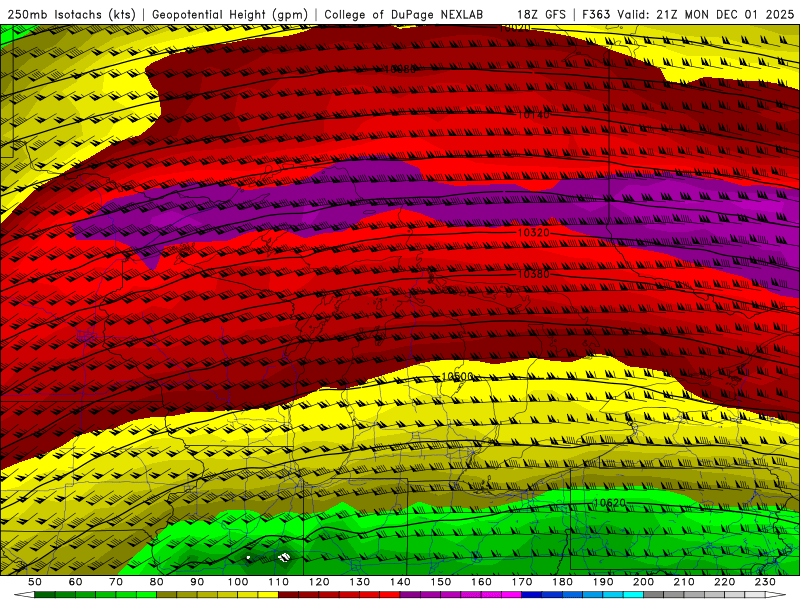This screenshot has width=800, height=600.
Task: Click the 100 value on the color scale
Action: coord(238,582)
